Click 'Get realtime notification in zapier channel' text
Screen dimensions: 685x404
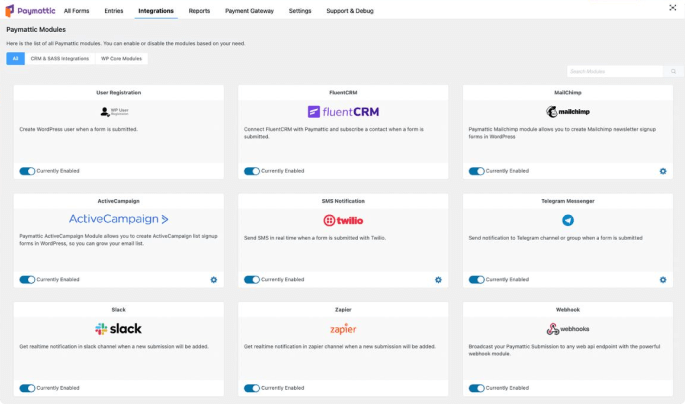[339, 346]
